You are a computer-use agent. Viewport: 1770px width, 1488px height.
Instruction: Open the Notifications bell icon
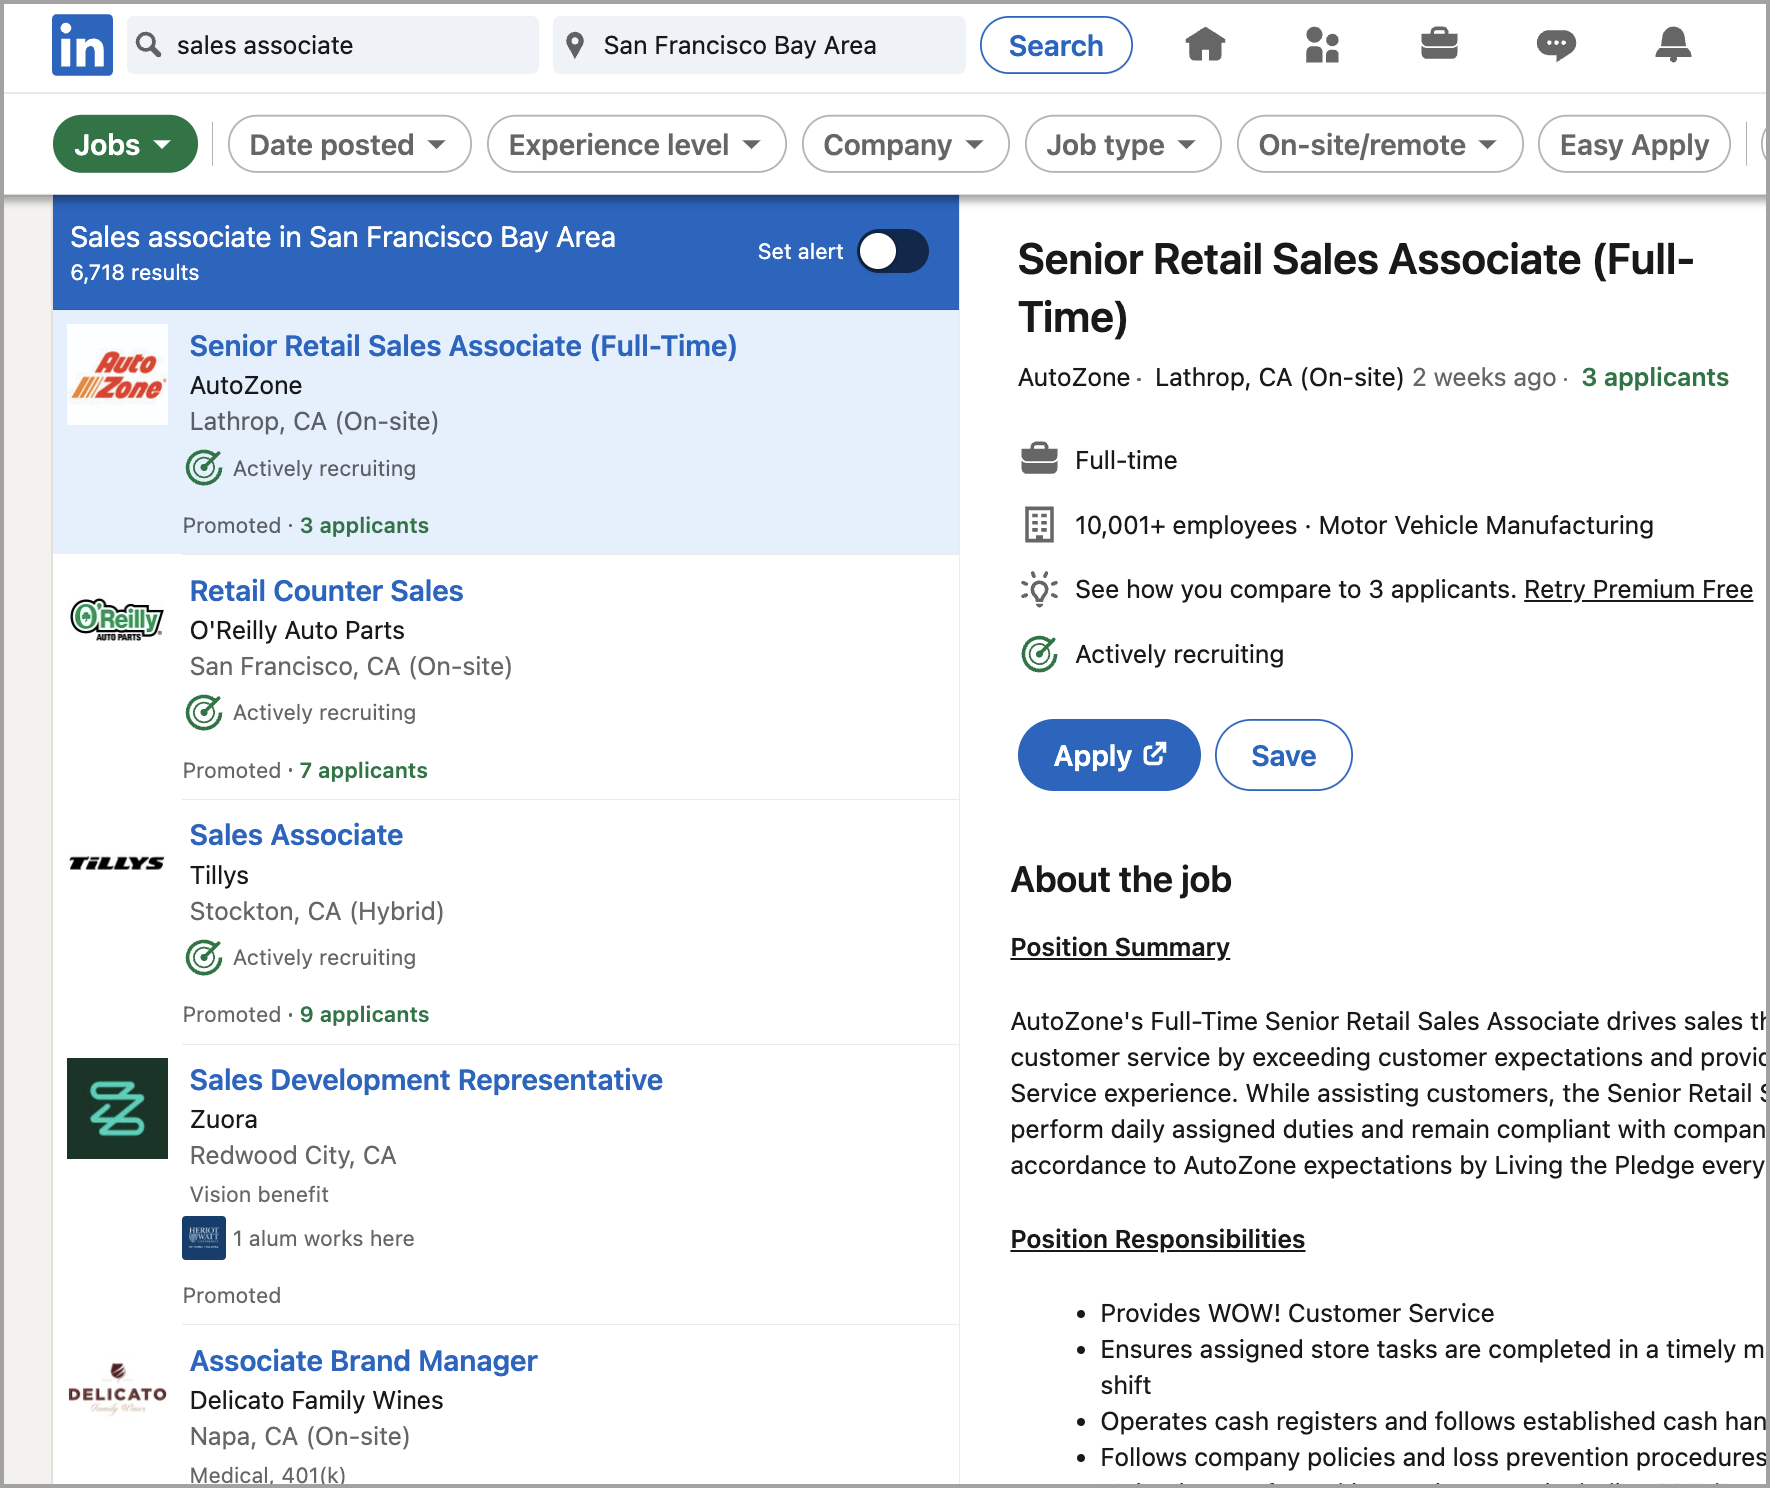coord(1672,45)
